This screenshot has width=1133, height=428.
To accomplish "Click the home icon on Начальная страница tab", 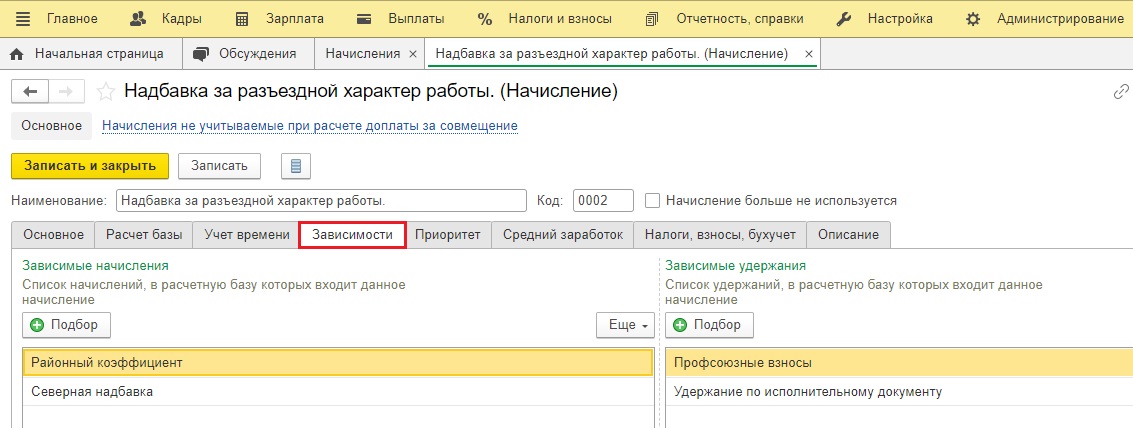I will pos(17,54).
